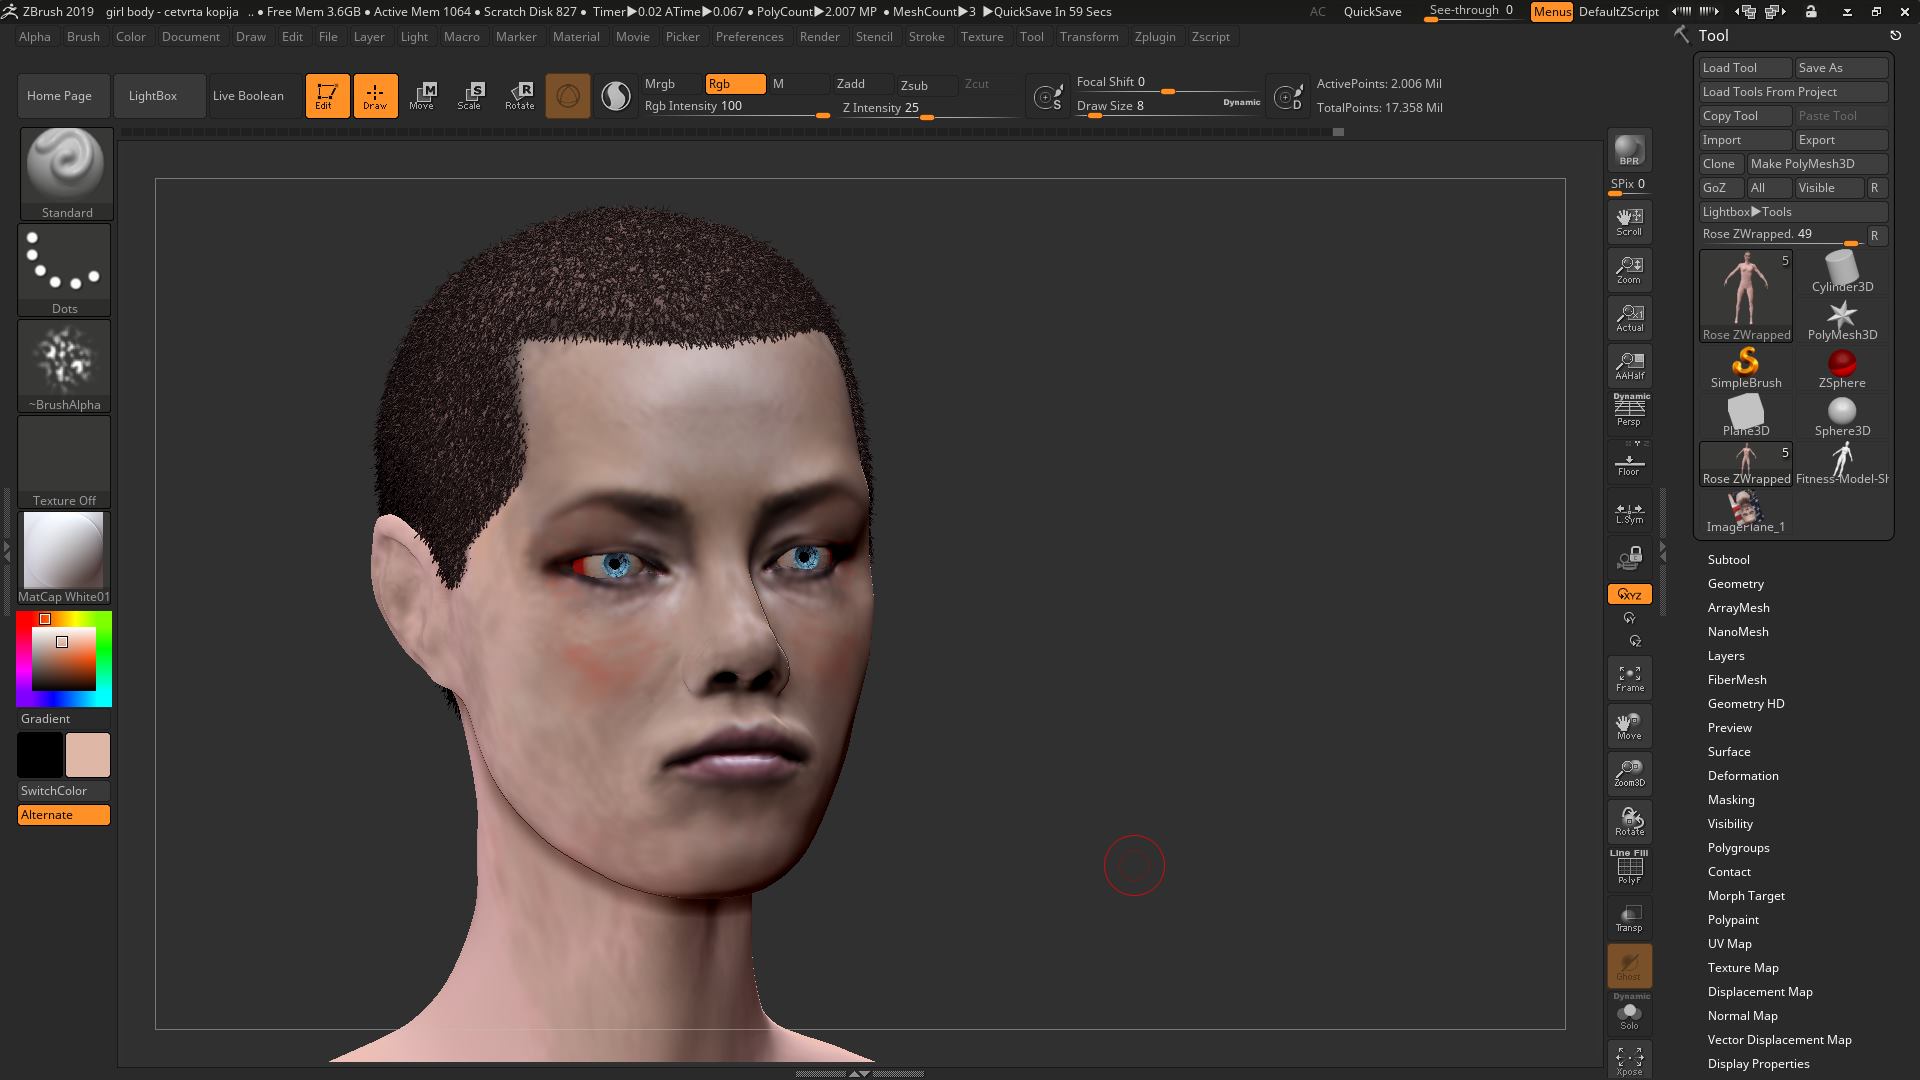The width and height of the screenshot is (1920, 1080).
Task: Enable the Zadd sculpt mode
Action: (x=863, y=84)
